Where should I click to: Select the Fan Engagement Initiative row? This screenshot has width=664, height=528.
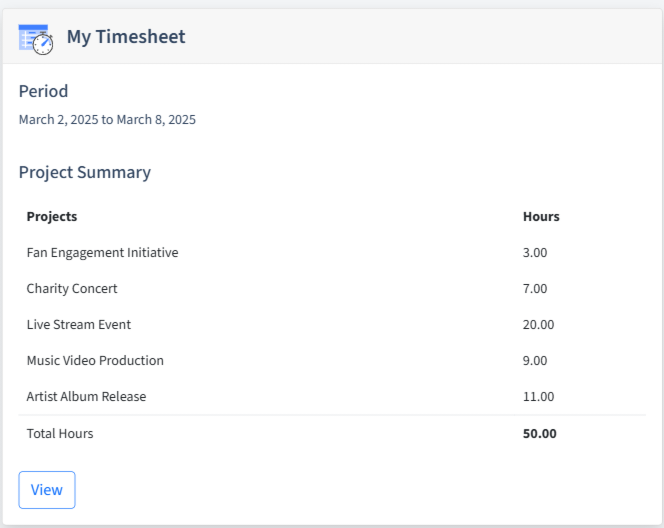coord(332,252)
